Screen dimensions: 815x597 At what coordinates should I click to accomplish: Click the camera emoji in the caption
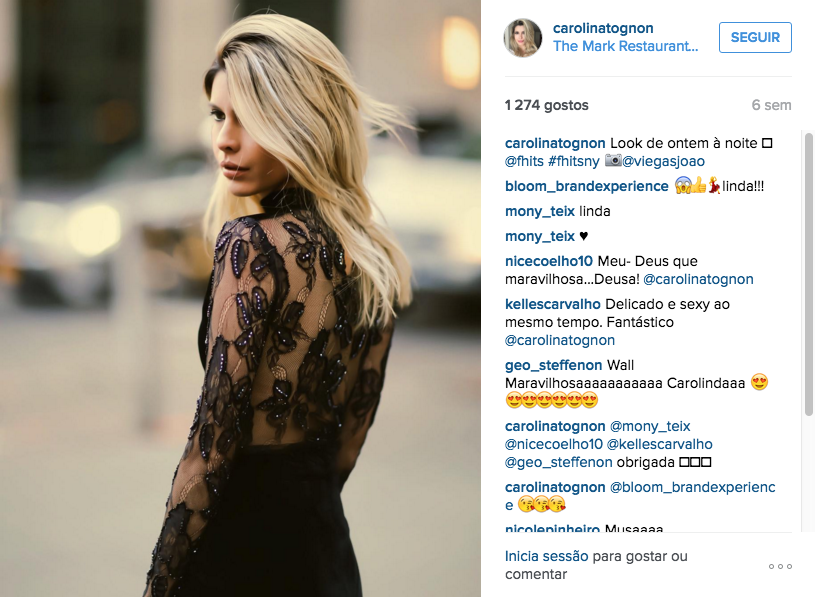(613, 161)
